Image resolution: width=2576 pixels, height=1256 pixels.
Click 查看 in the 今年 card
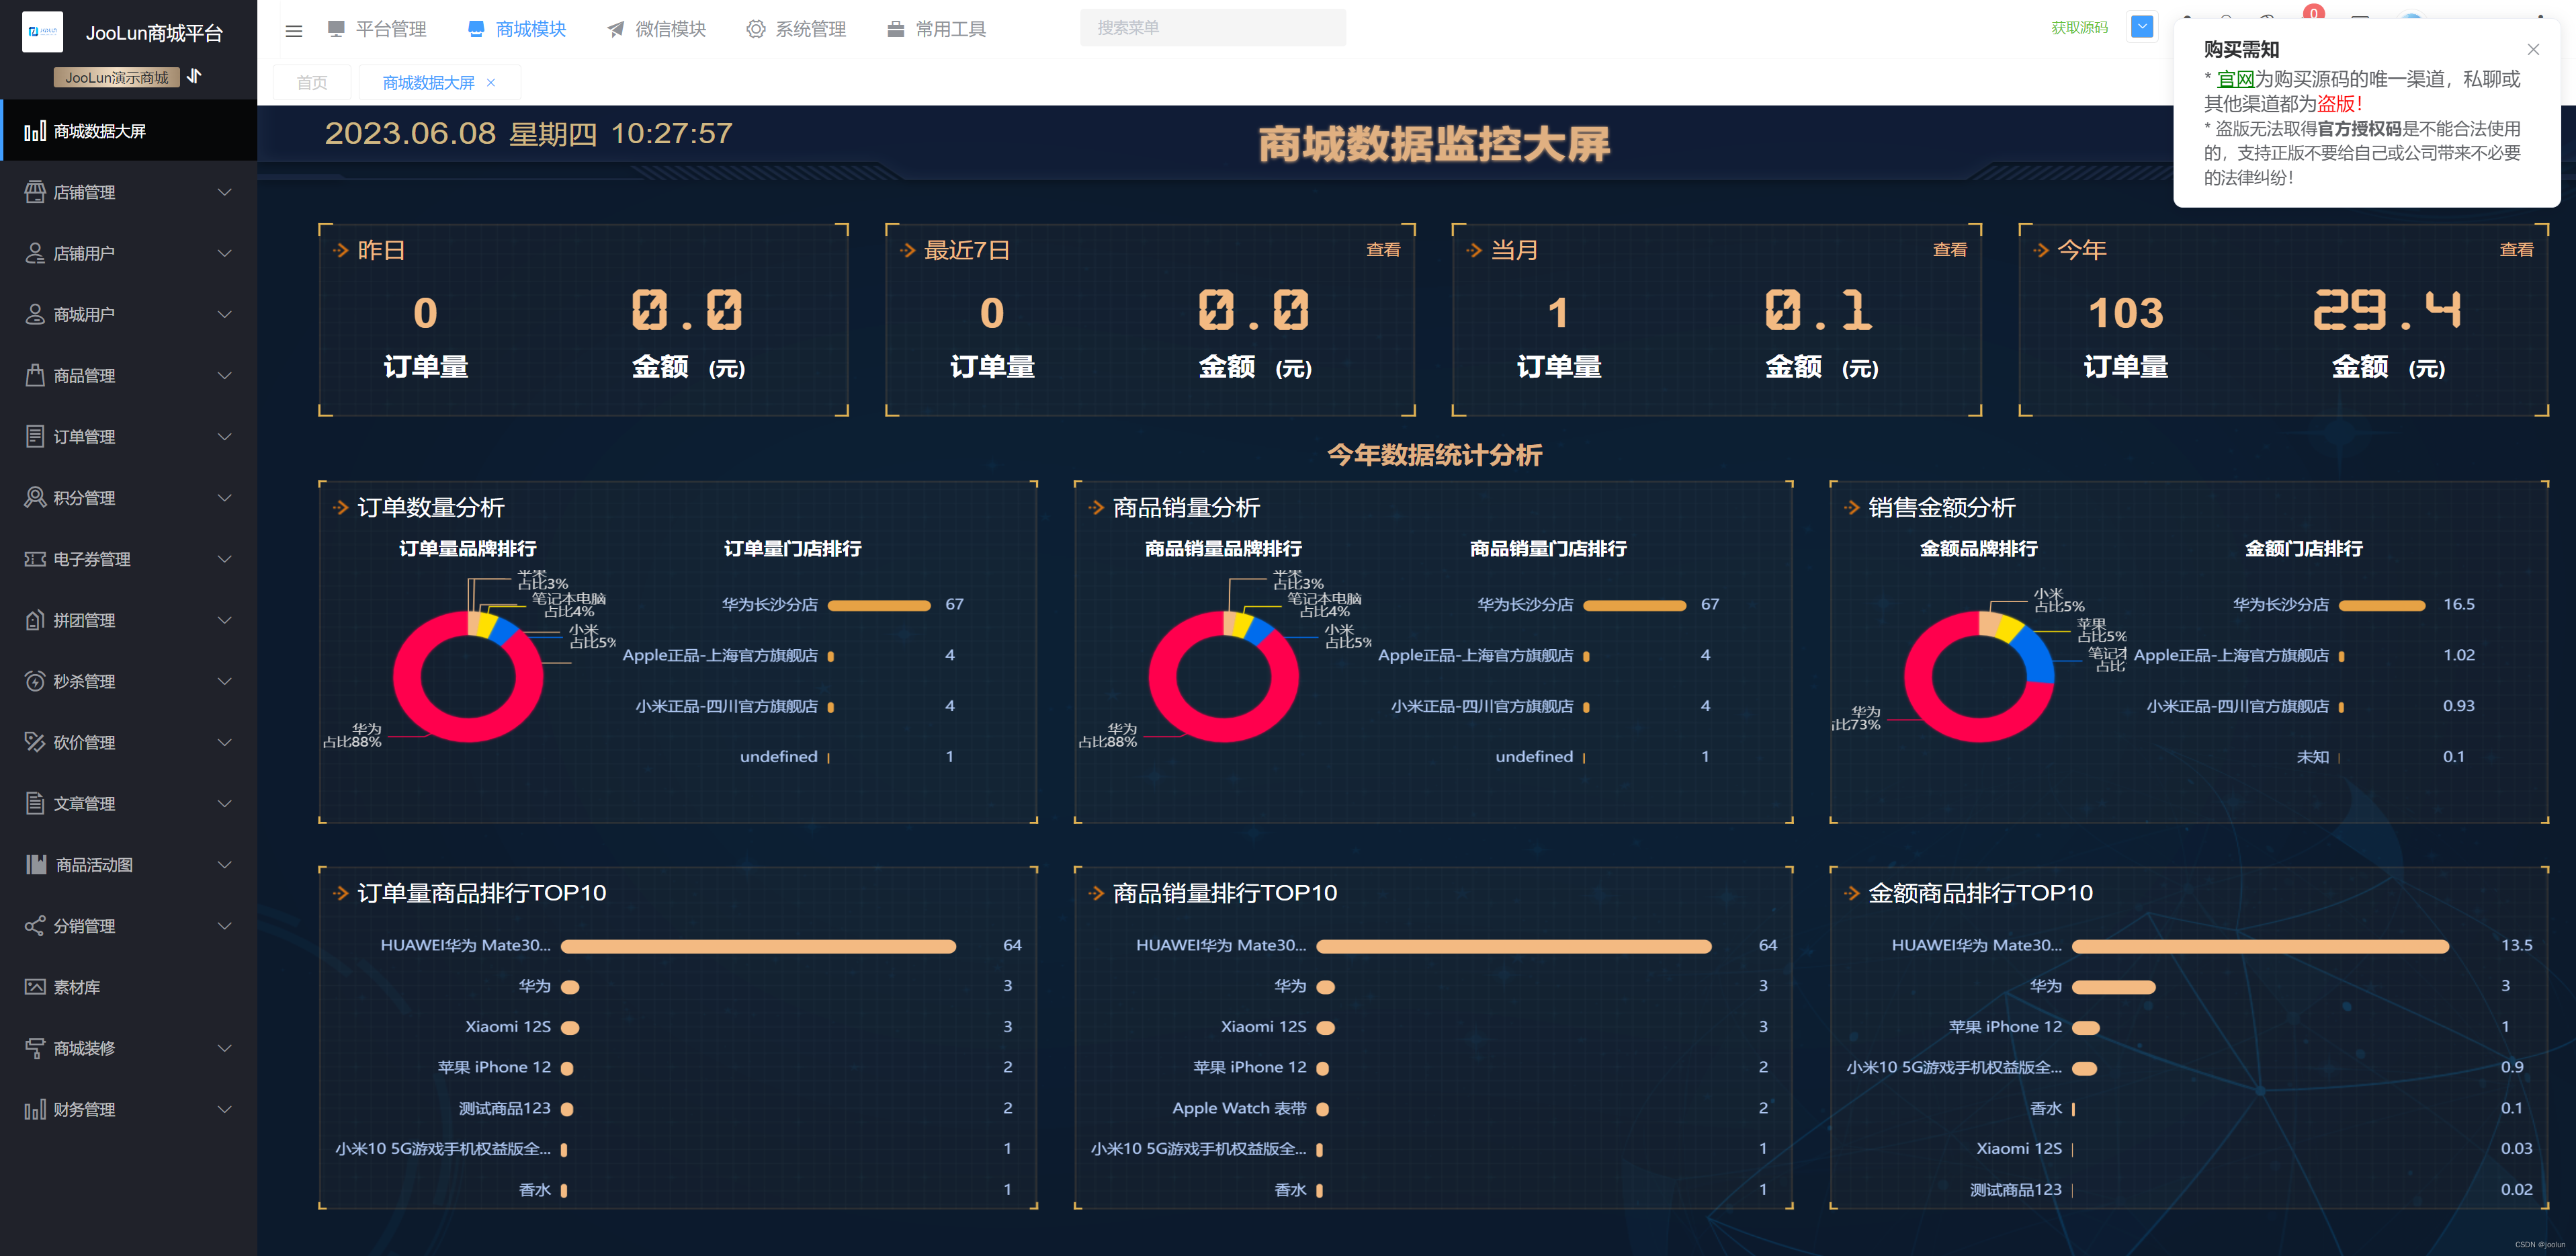(x=2516, y=249)
